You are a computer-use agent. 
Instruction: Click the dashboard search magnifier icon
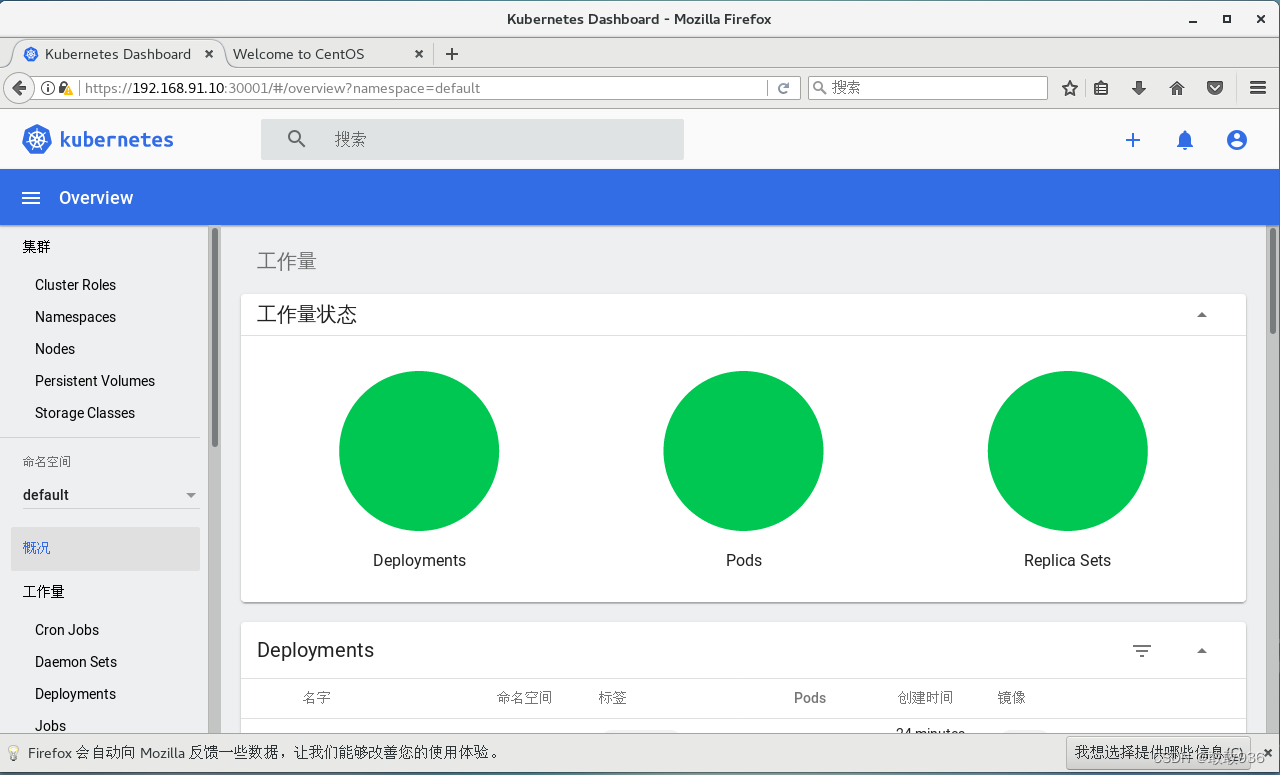297,139
